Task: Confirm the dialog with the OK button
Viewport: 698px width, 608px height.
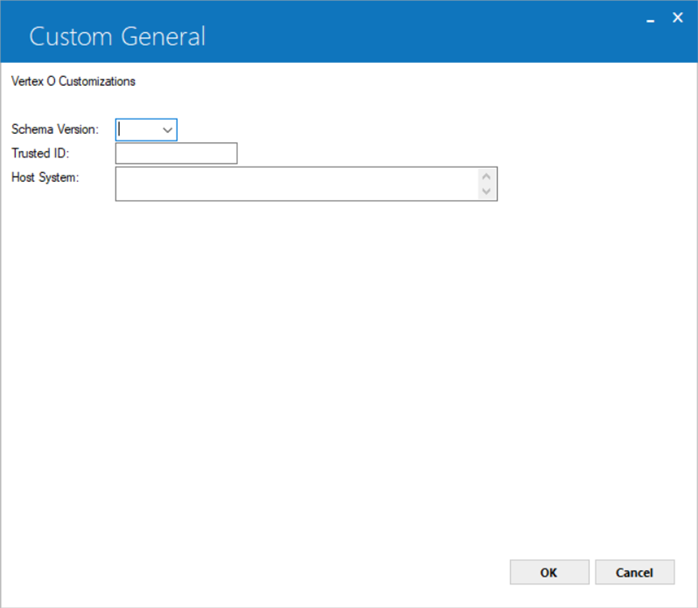Action: (x=549, y=572)
